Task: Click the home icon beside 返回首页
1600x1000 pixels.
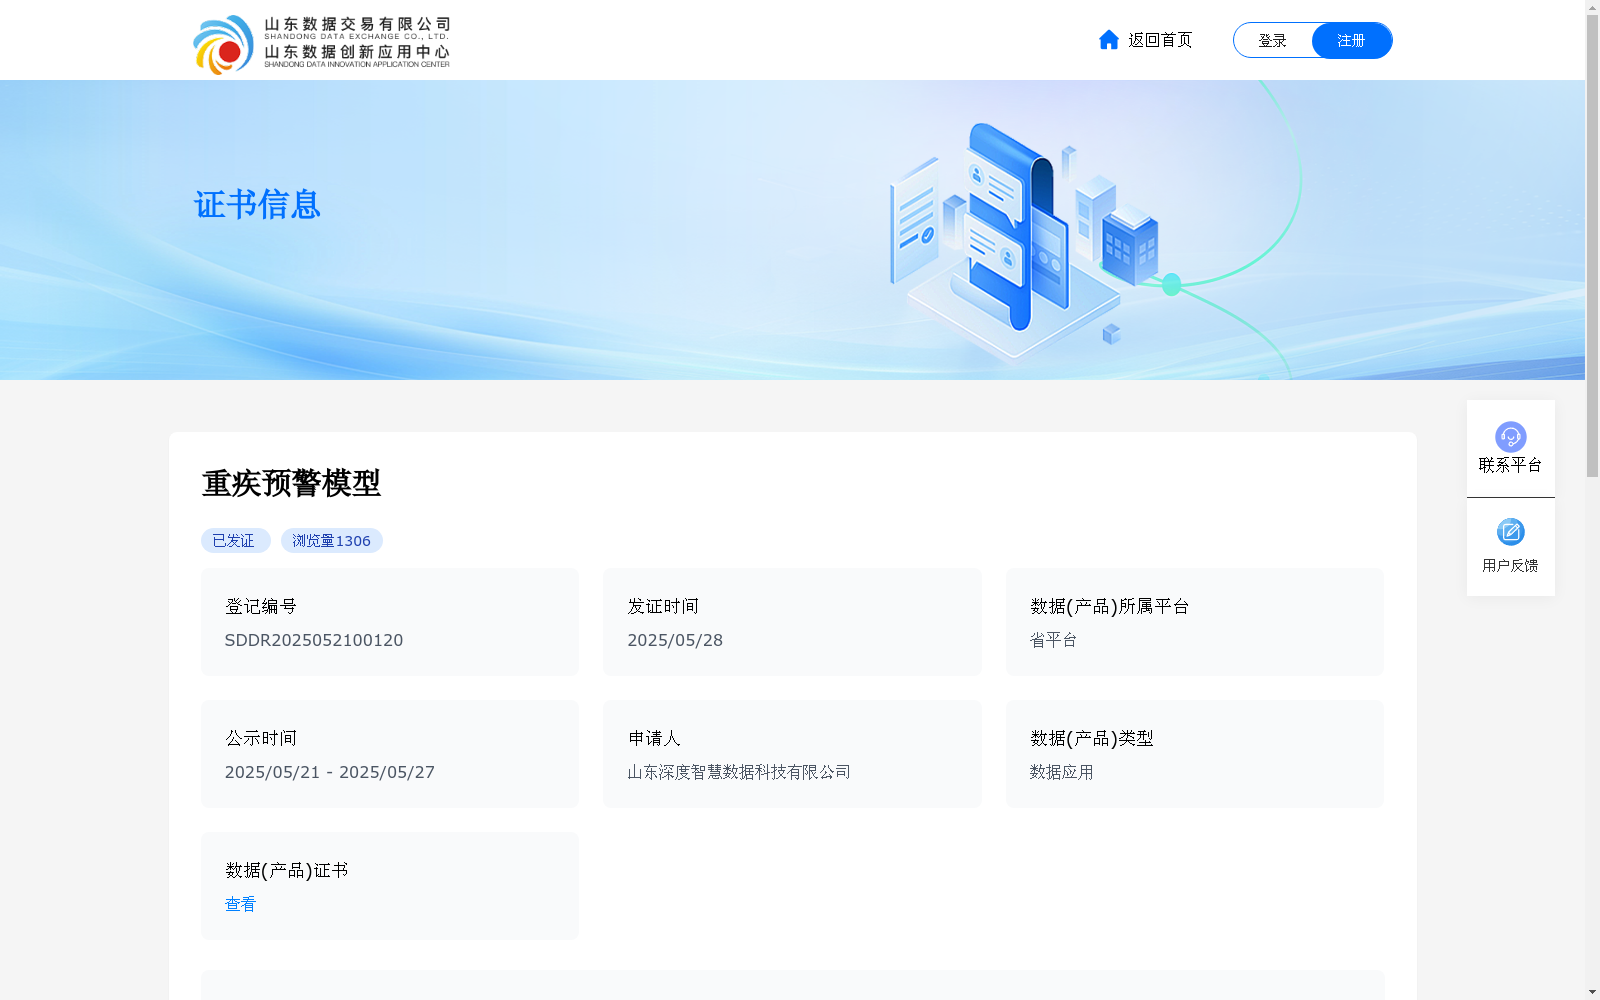Action: click(x=1108, y=40)
